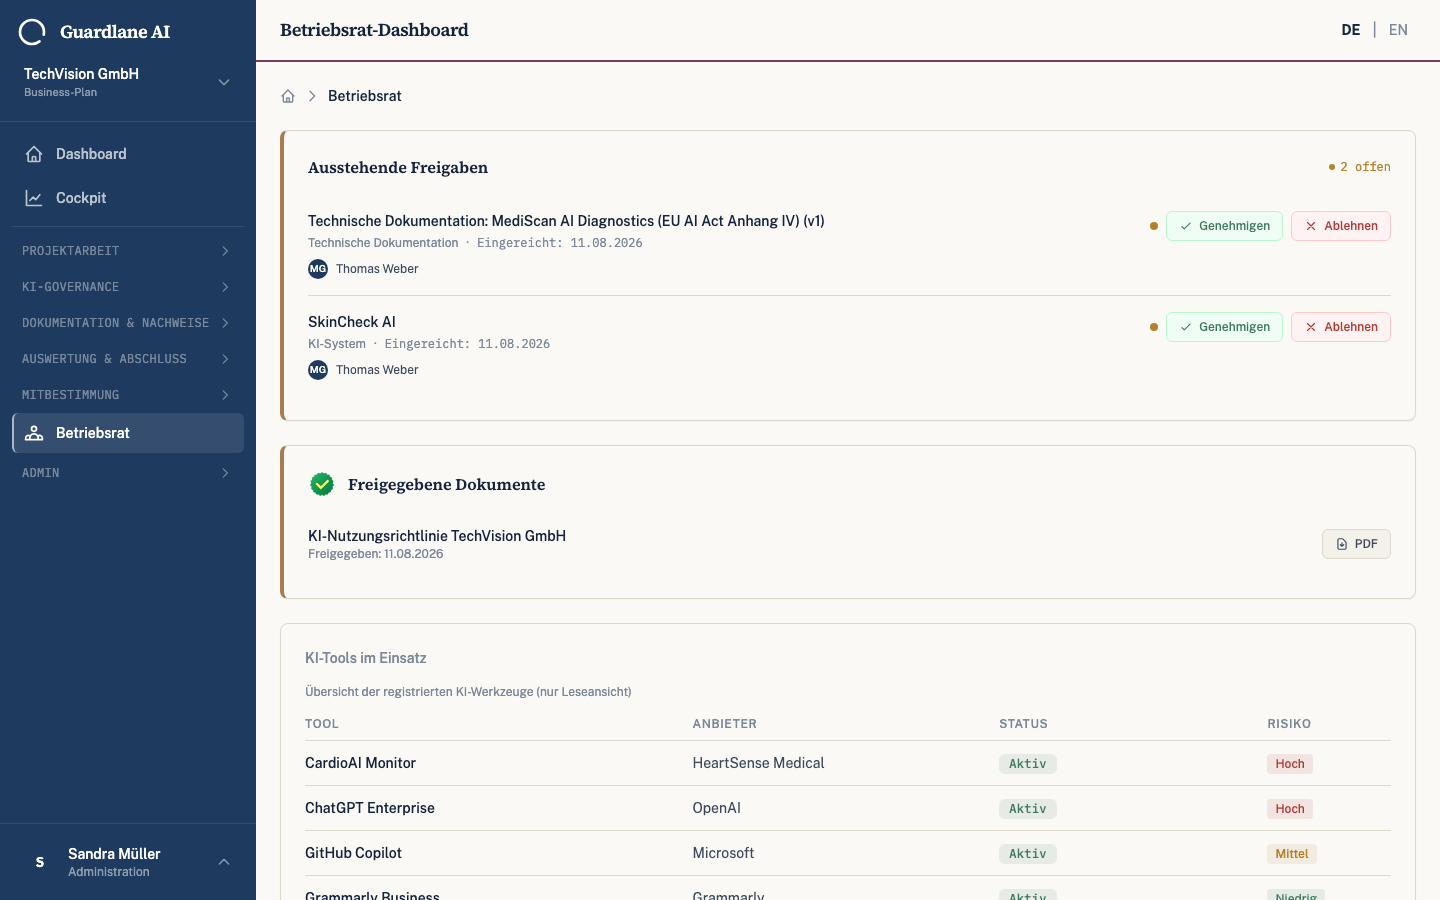Expand the ADMIN section
The height and width of the screenshot is (900, 1440).
[x=128, y=473]
